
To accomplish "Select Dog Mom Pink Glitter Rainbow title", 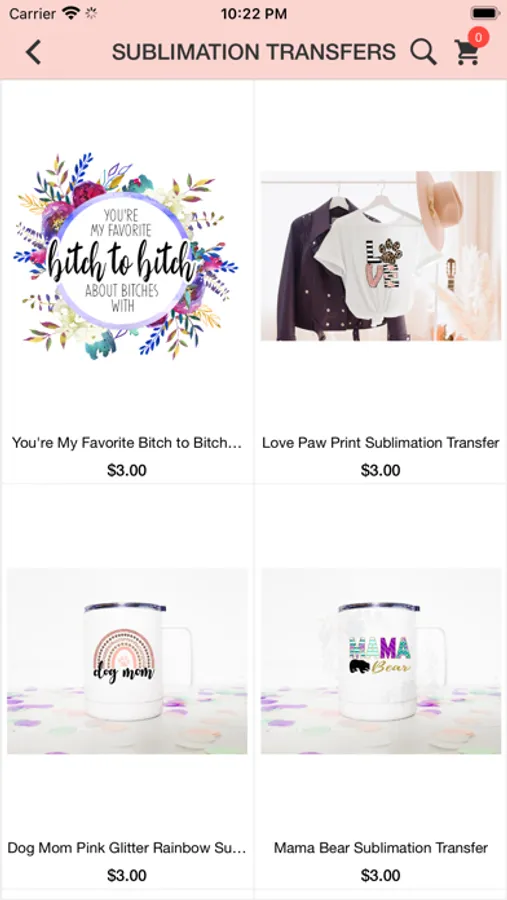I will tap(127, 848).
